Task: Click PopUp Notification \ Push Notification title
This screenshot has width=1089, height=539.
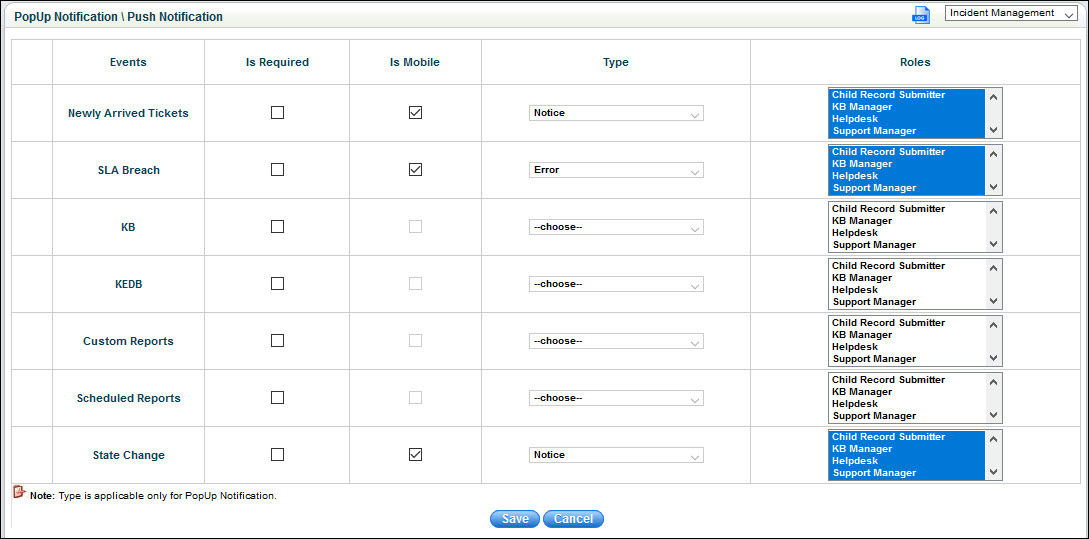Action: 118,16
